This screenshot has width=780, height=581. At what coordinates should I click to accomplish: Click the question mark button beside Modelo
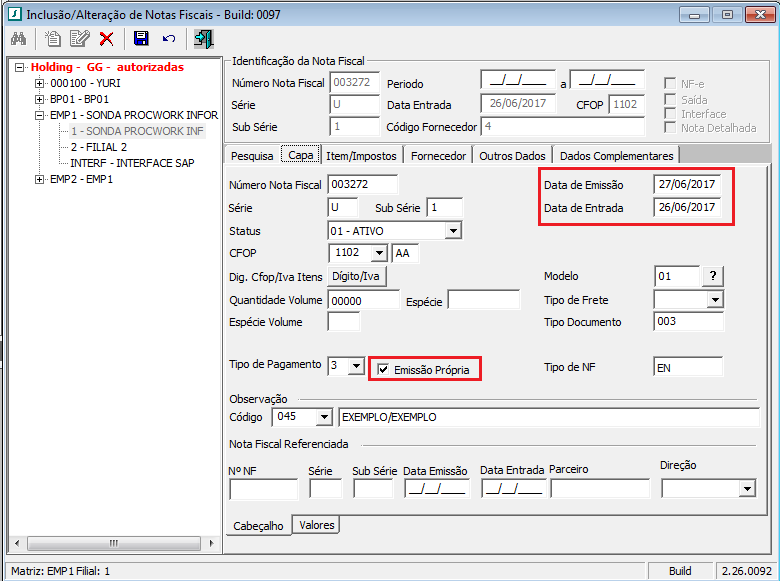[713, 276]
